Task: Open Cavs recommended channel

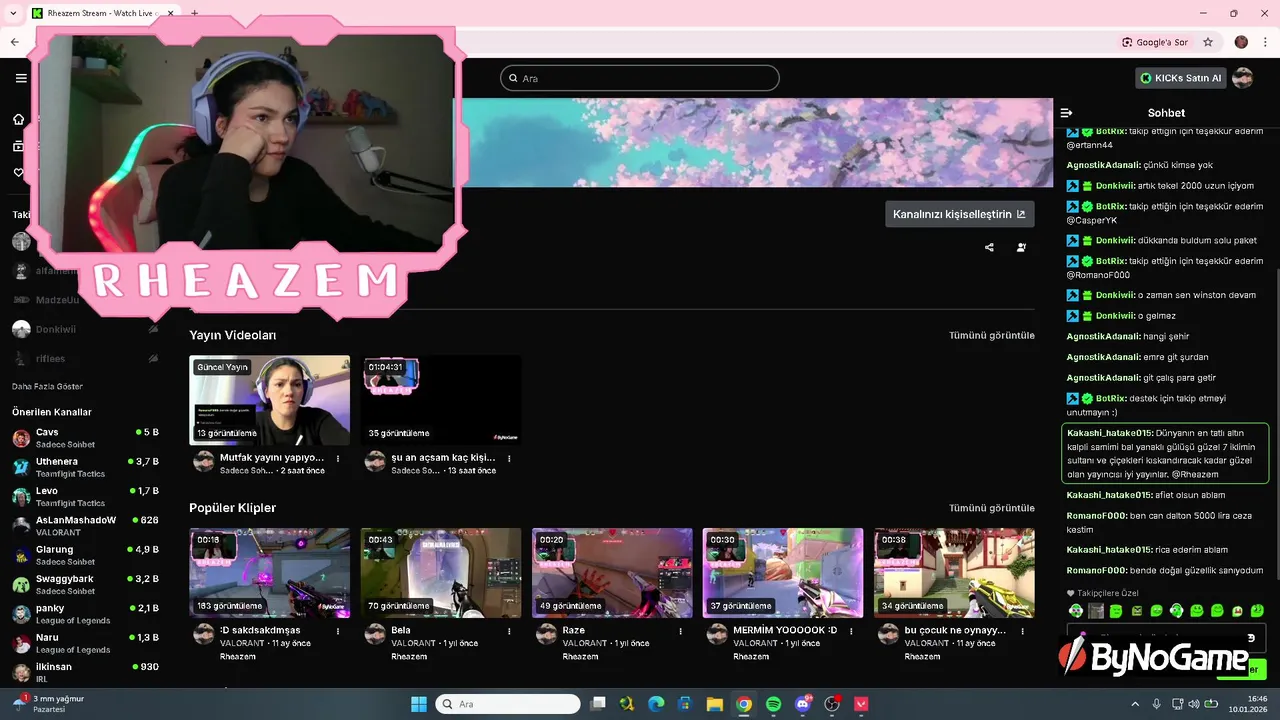Action: pyautogui.click(x=85, y=438)
